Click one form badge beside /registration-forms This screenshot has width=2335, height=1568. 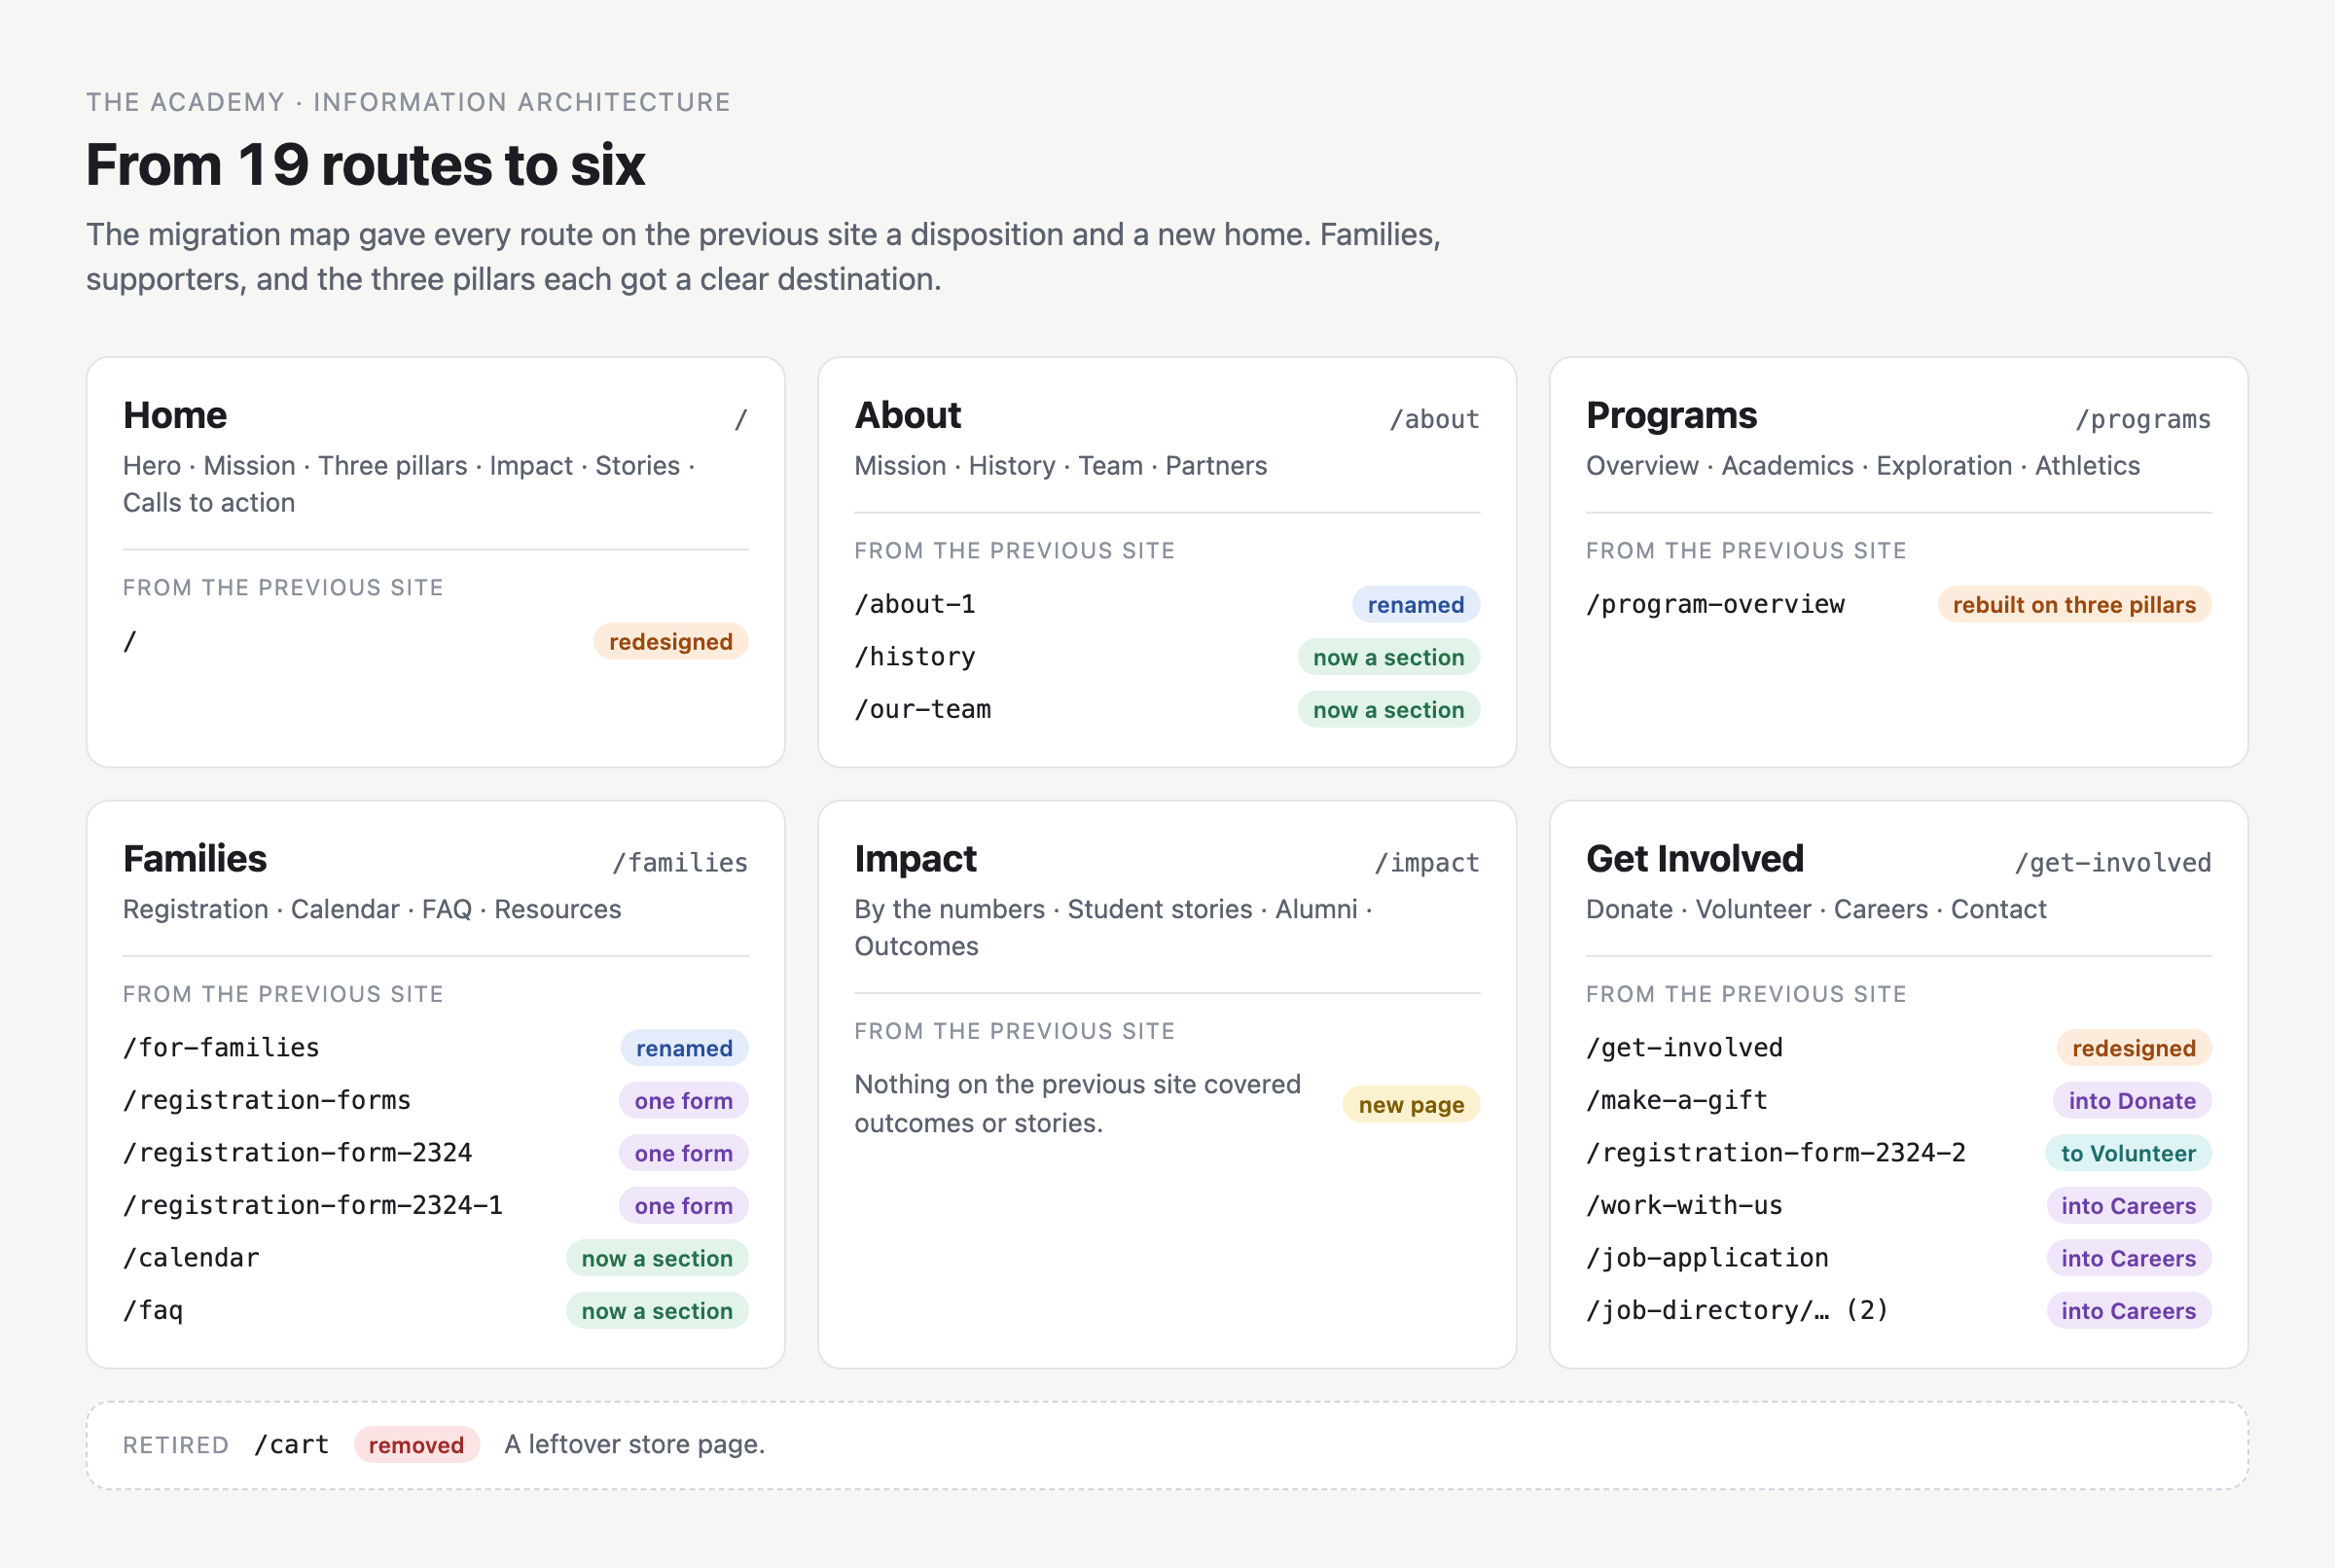(x=683, y=1100)
